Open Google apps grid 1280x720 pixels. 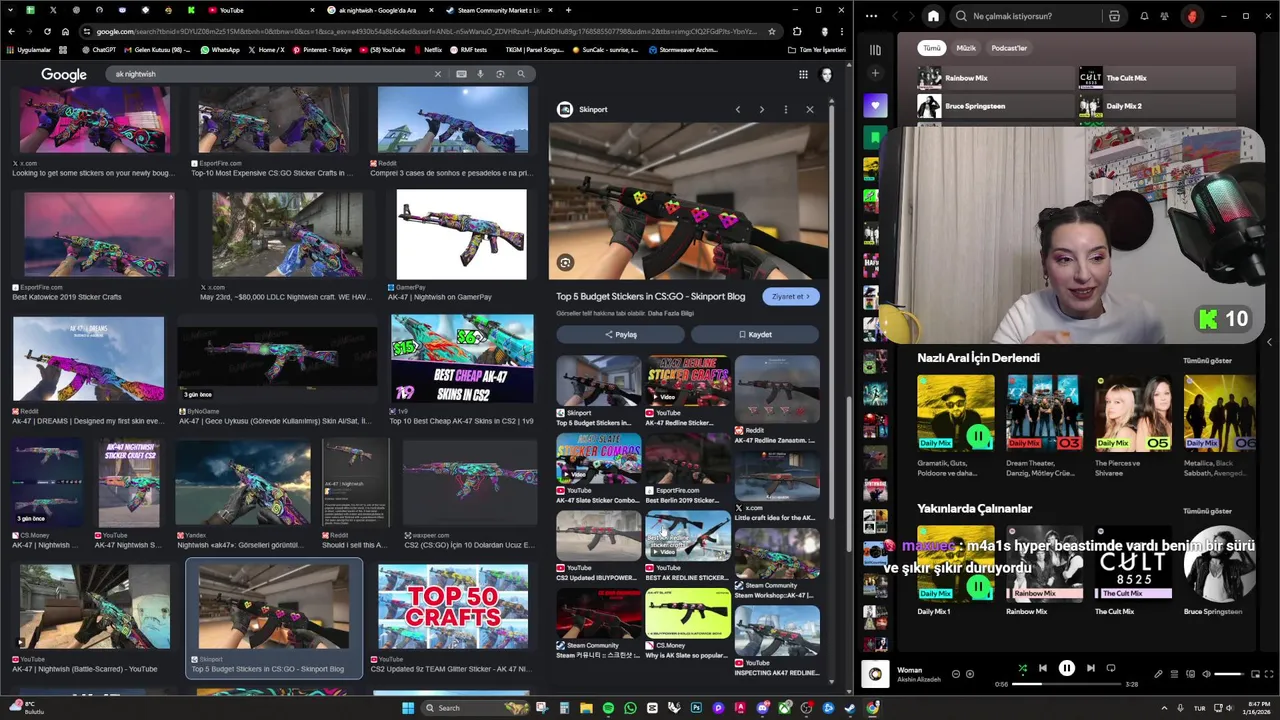click(x=803, y=74)
